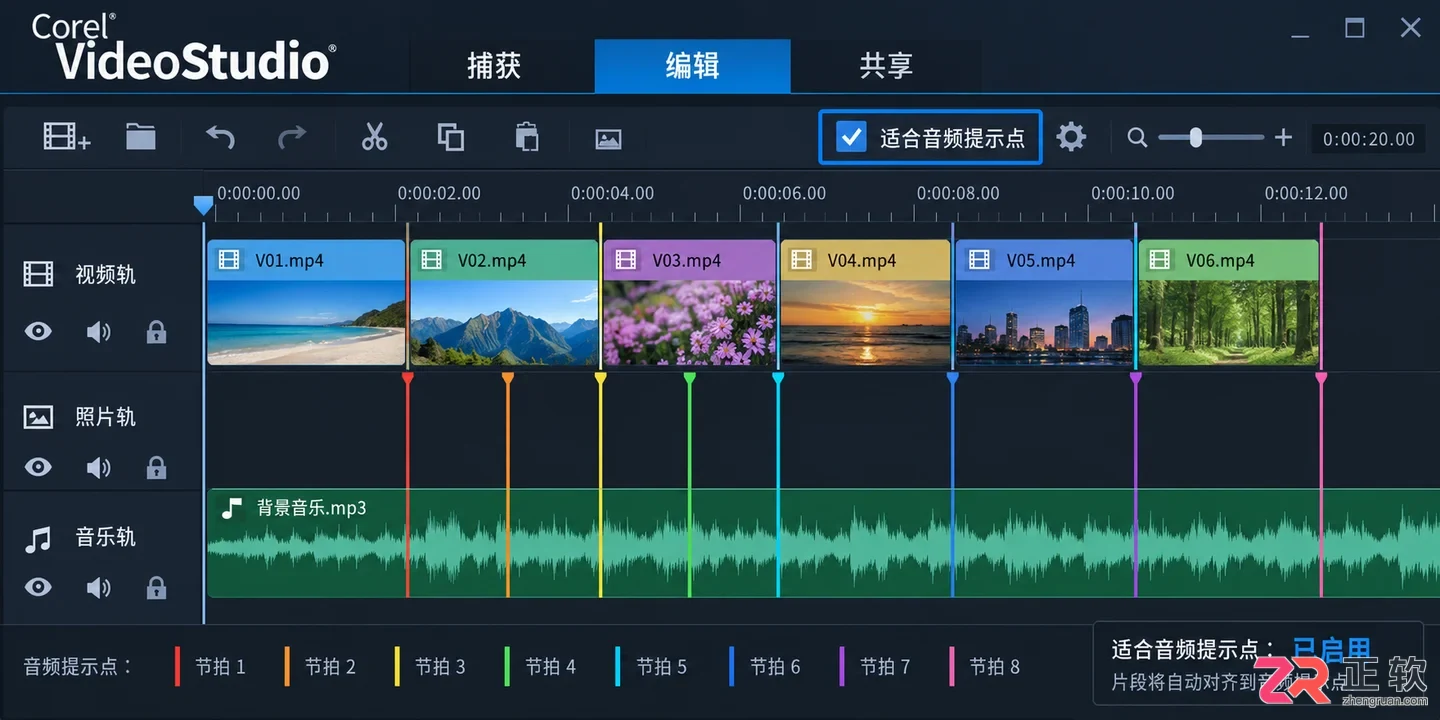Viewport: 1440px width, 720px height.
Task: Select the V04.mp4 sunset clip
Action: pos(865,302)
